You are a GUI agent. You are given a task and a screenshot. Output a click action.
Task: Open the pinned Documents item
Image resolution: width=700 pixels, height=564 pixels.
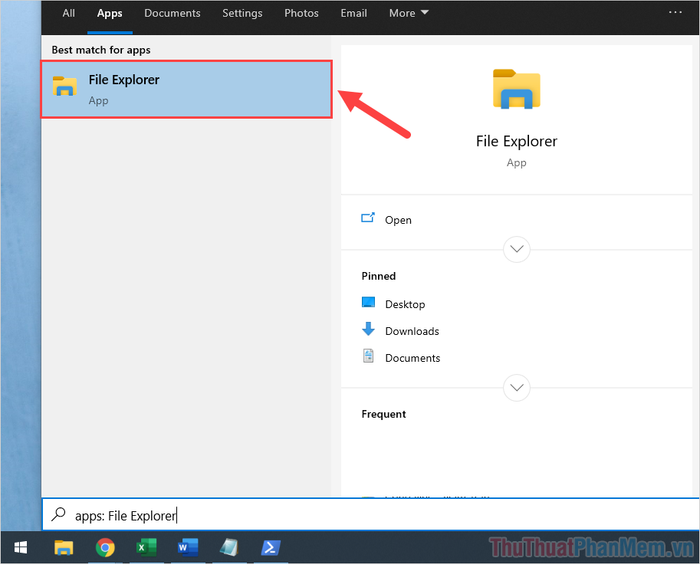[x=412, y=358]
